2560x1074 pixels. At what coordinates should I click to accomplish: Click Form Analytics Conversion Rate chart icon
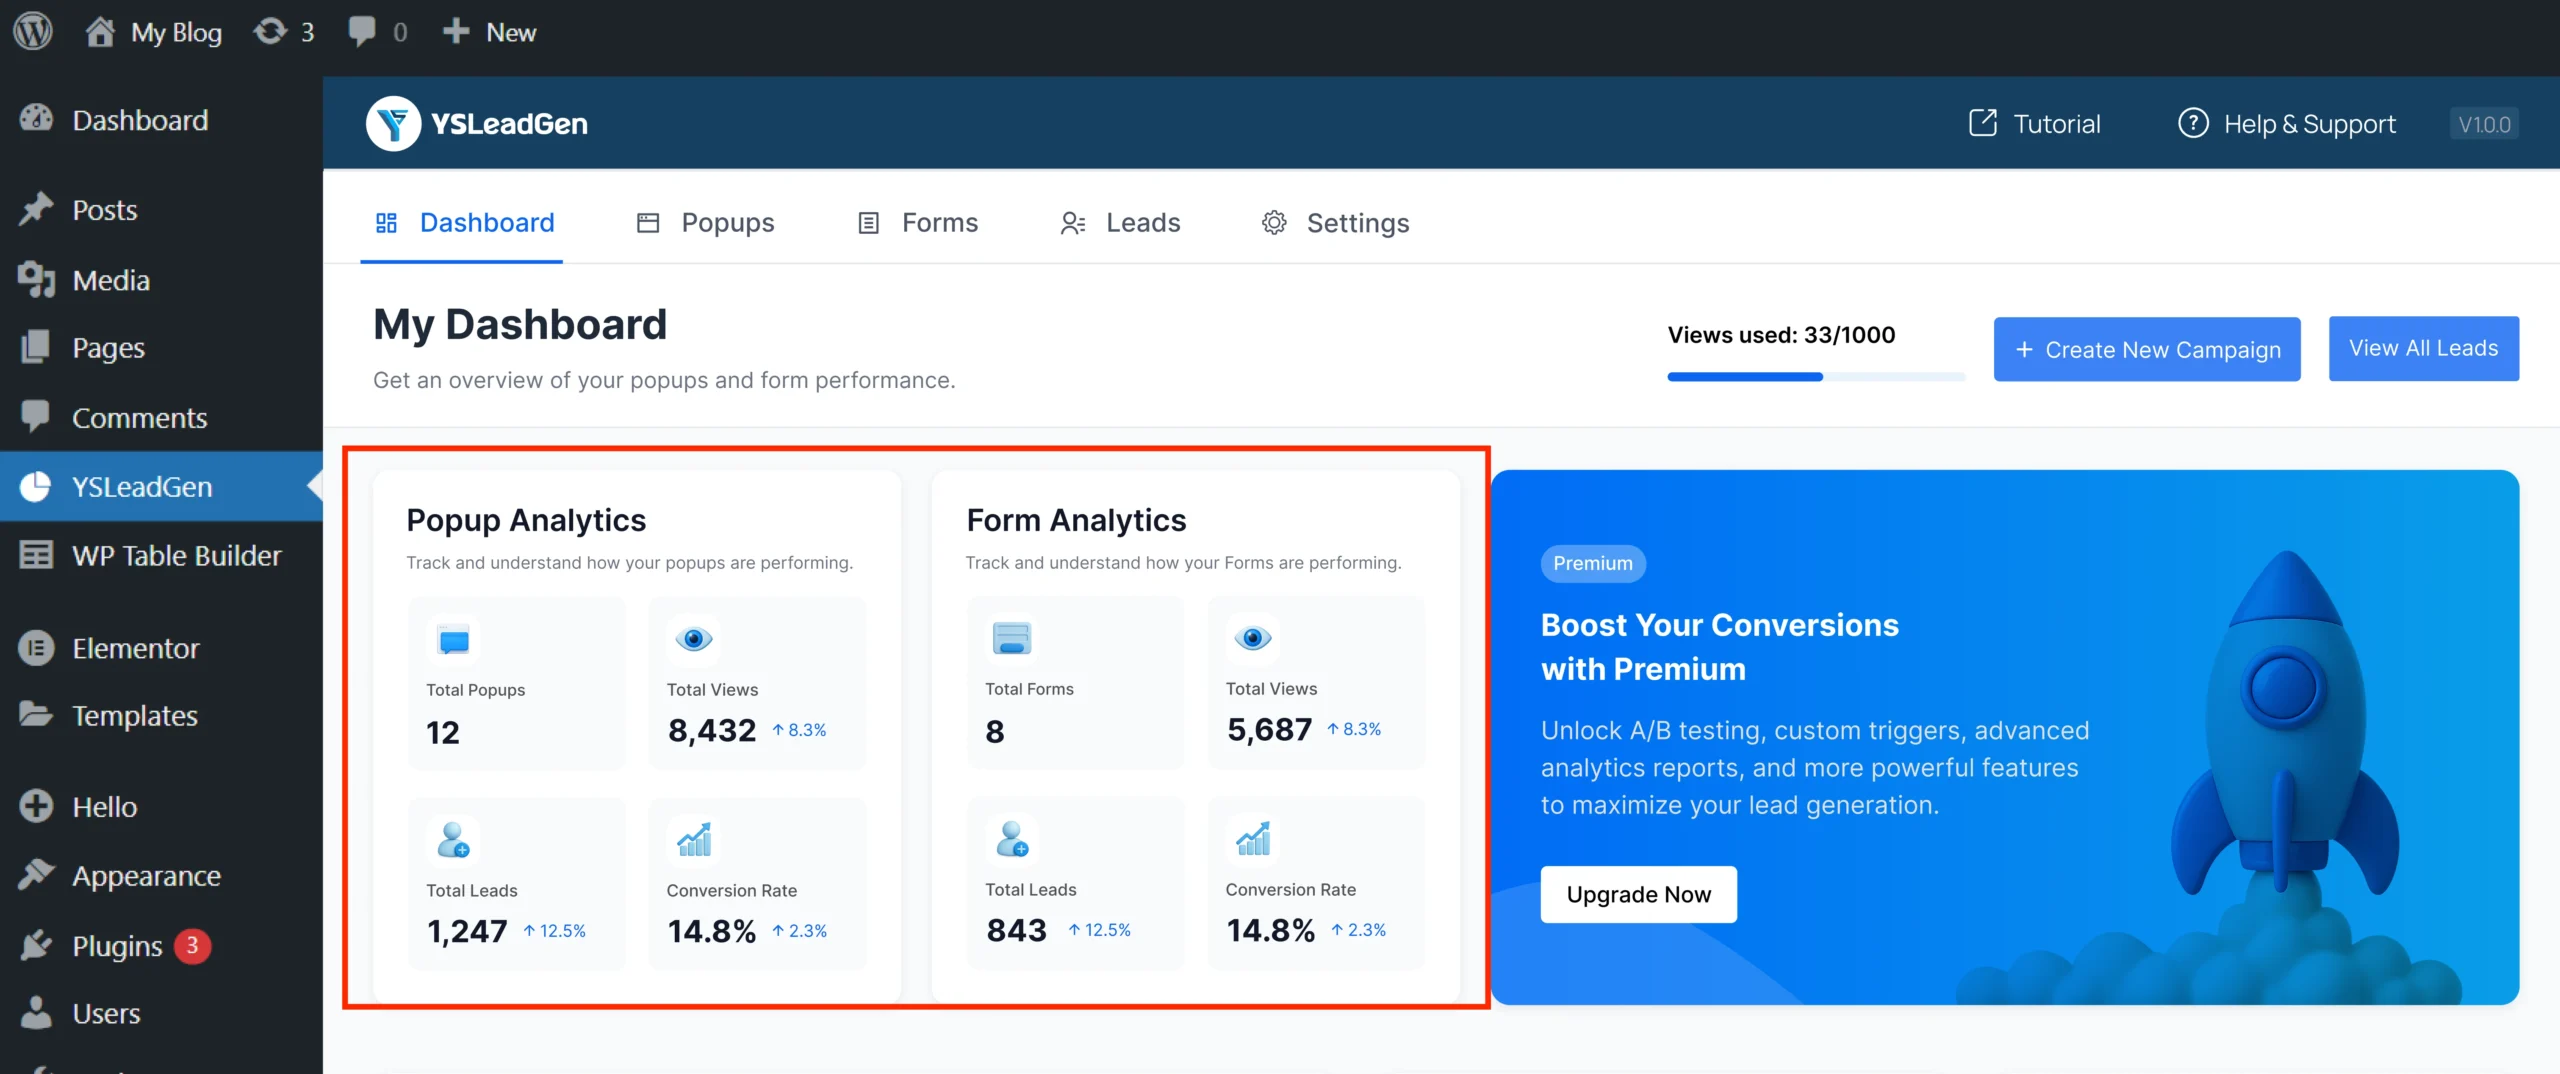coord(1253,839)
